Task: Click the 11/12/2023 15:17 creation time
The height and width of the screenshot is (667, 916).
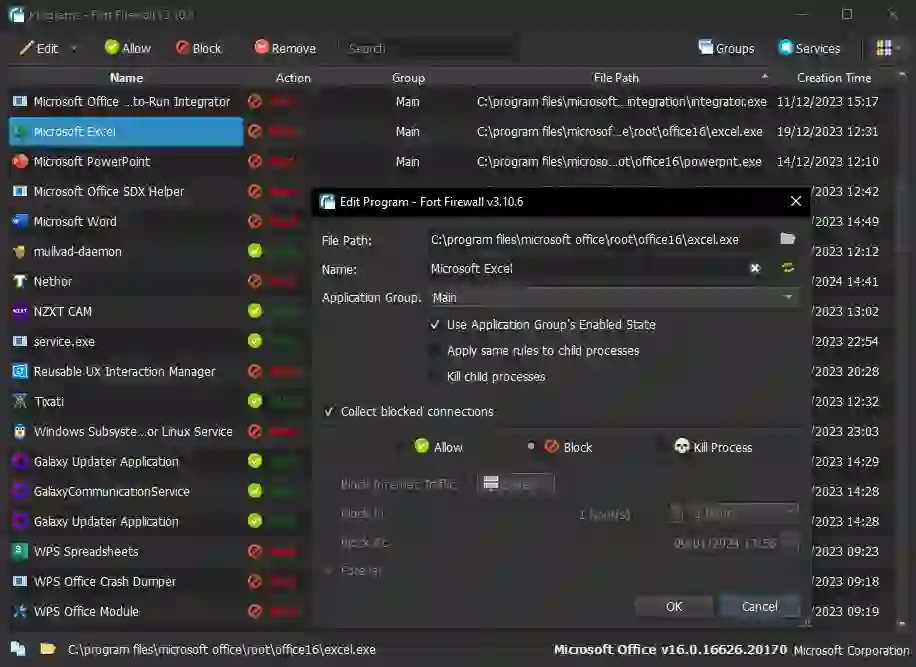Action: 827,102
